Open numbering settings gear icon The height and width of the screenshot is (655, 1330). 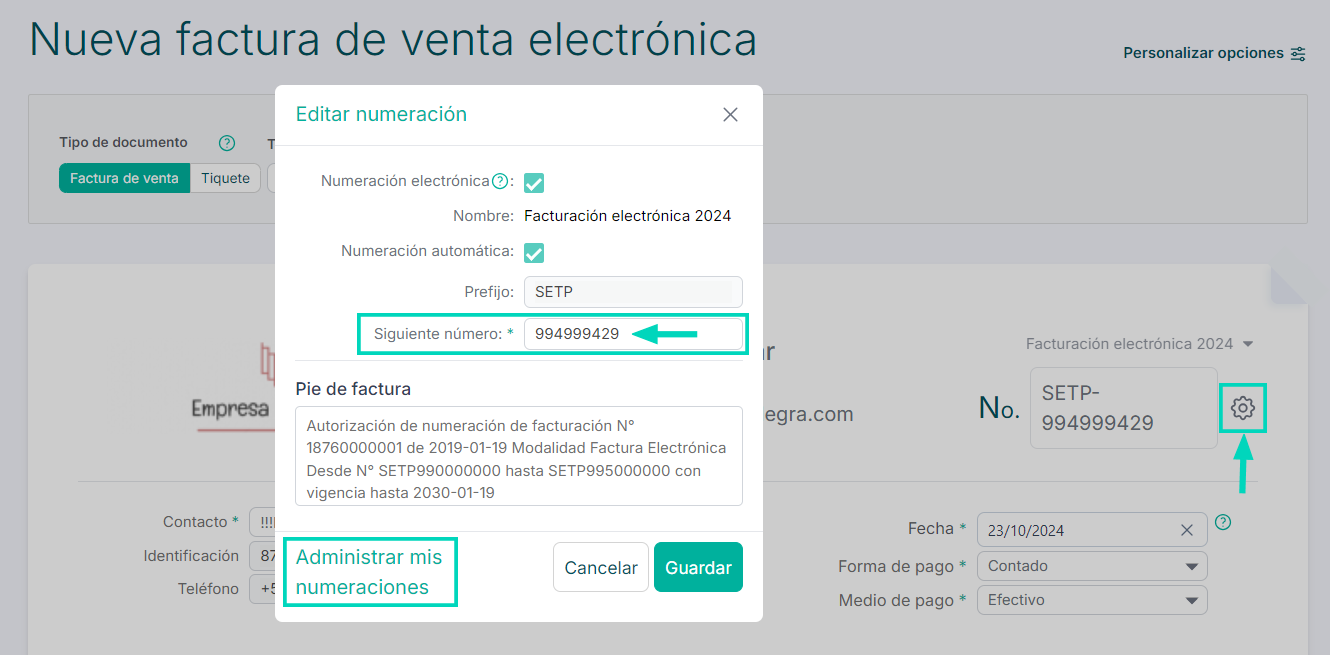point(1243,408)
